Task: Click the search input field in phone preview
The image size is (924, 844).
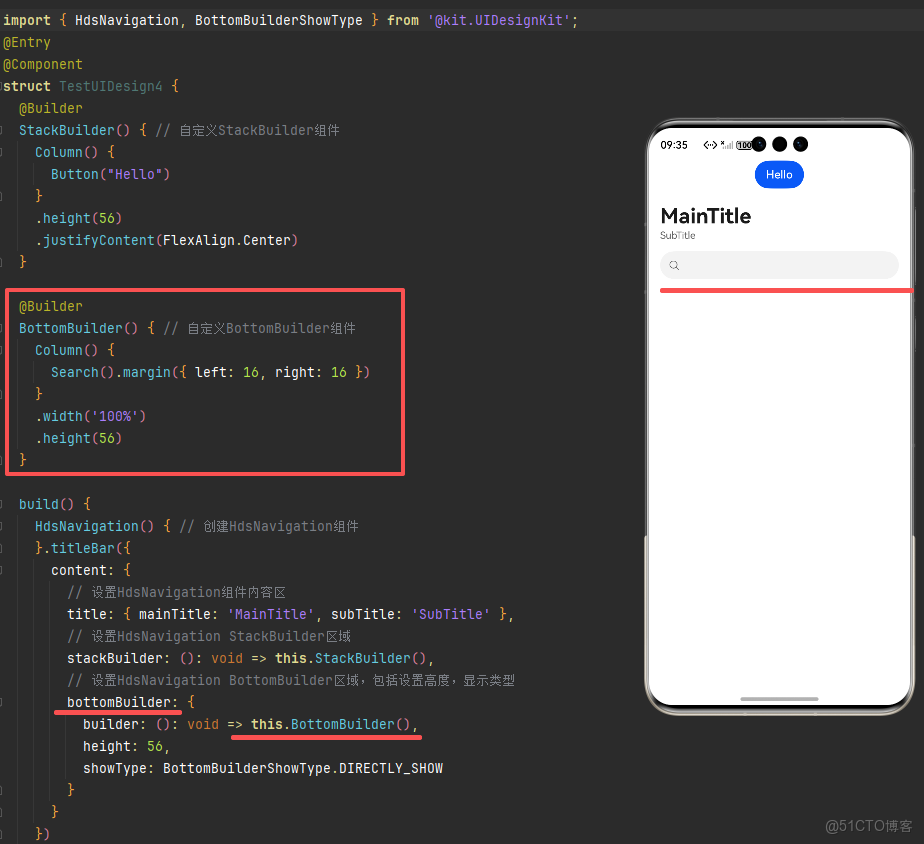Action: click(x=779, y=265)
